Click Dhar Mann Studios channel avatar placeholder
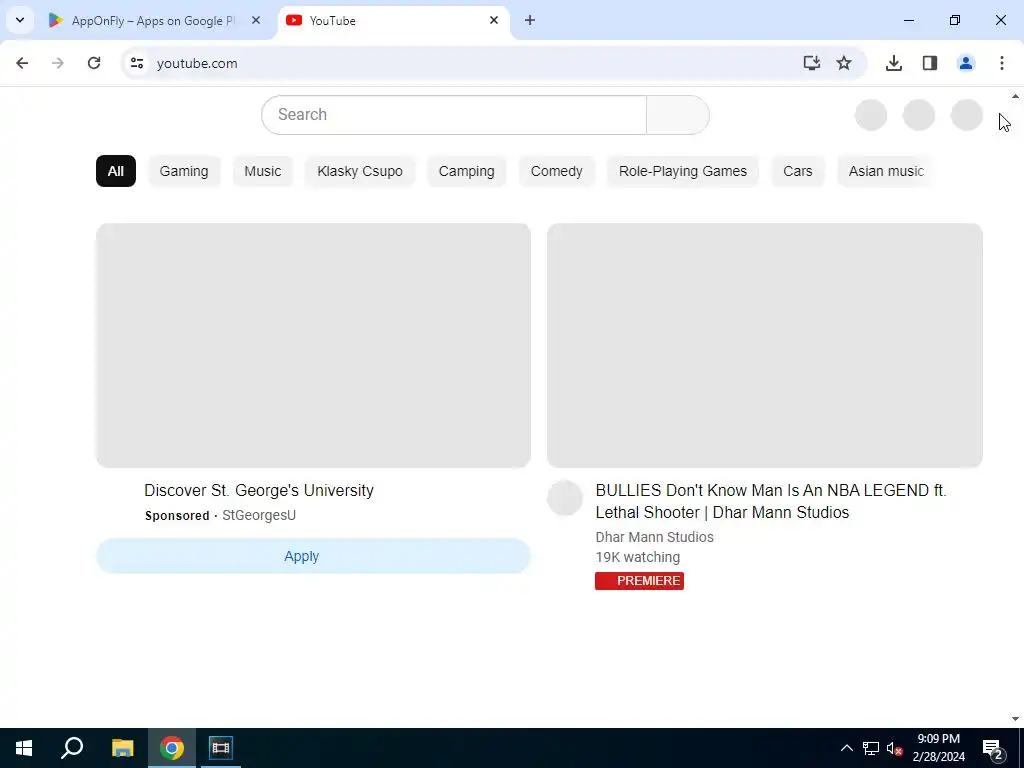The width and height of the screenshot is (1024, 768). [x=565, y=498]
